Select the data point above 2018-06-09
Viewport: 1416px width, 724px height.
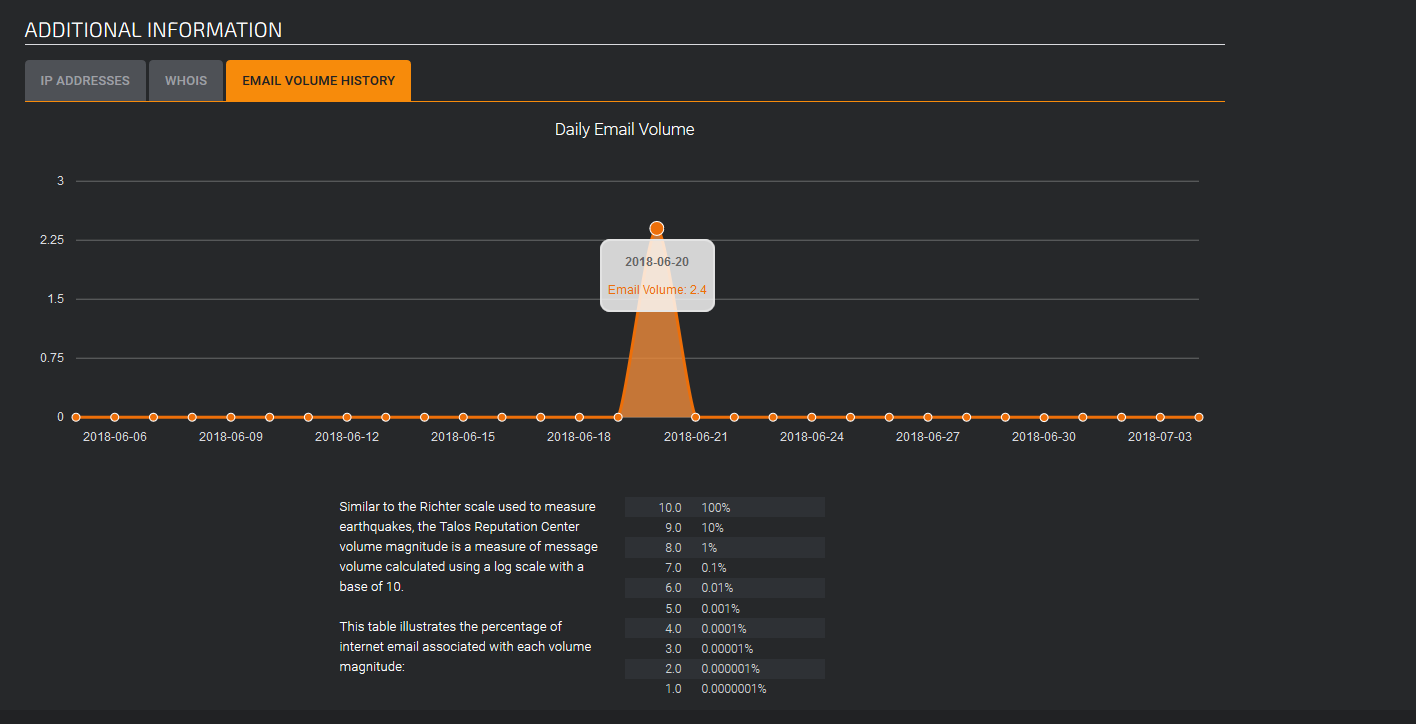(231, 417)
